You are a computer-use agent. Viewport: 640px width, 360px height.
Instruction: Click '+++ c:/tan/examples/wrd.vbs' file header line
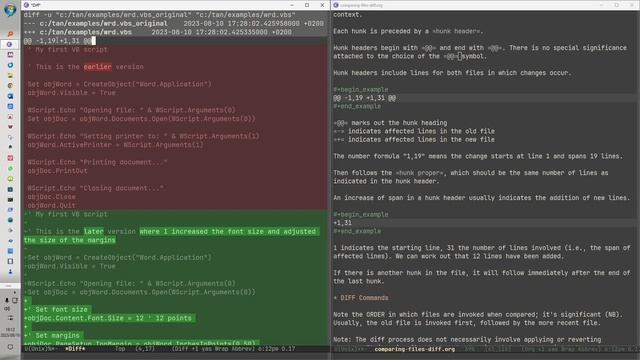[x=158, y=32]
